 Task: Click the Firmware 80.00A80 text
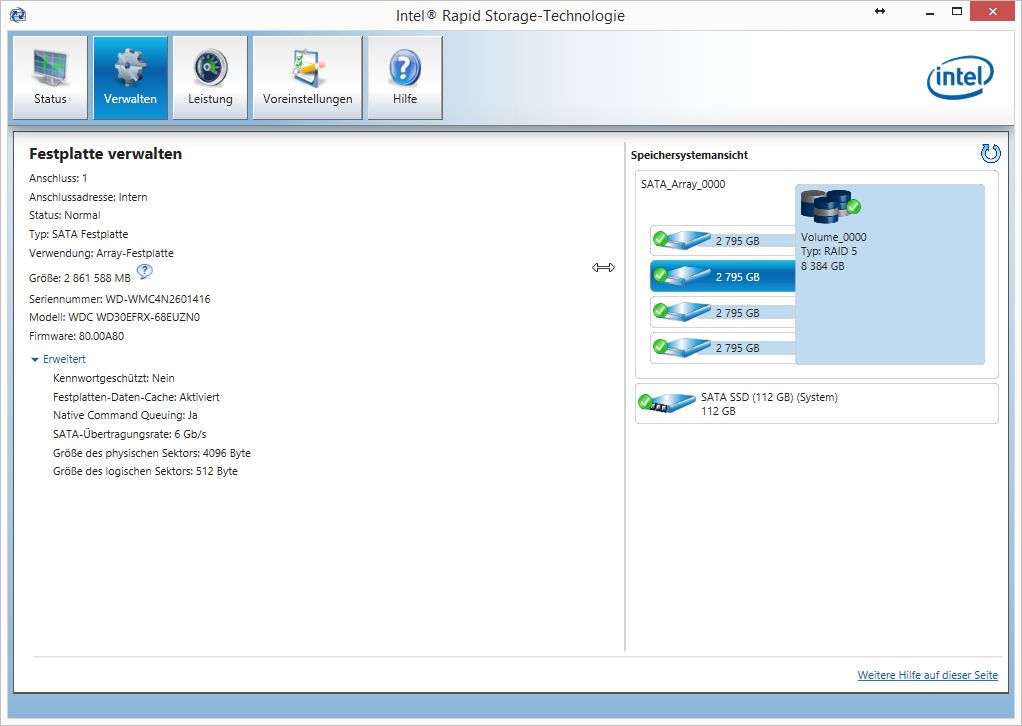[x=76, y=336]
